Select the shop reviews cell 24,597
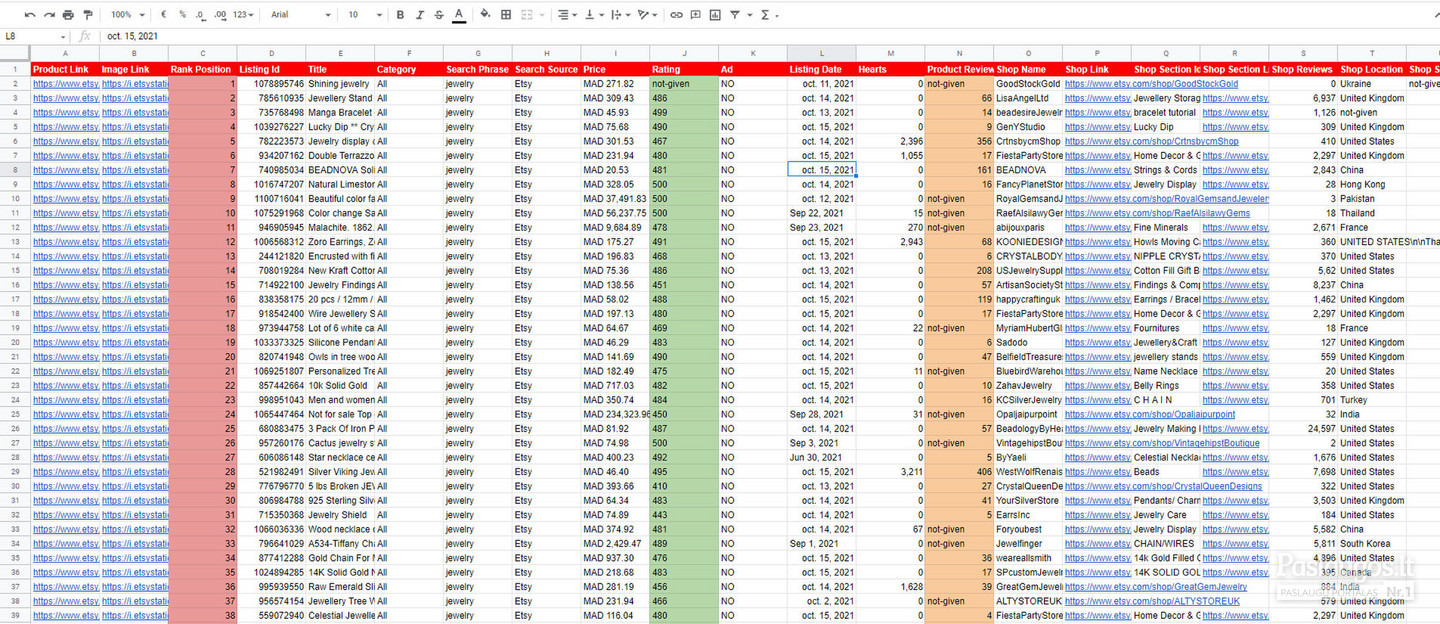This screenshot has width=1440, height=624. click(x=1303, y=429)
